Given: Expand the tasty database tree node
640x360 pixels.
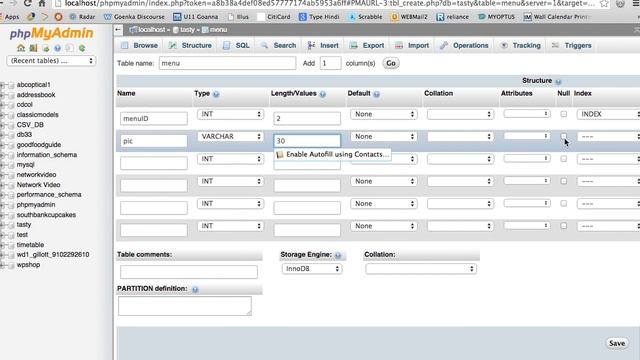Looking at the screenshot, I should [x=3, y=225].
